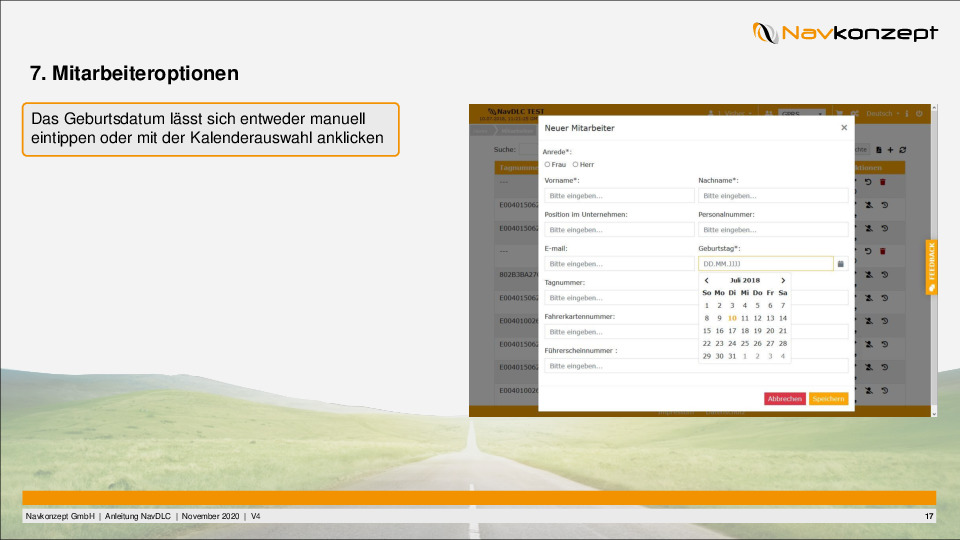Select highlighted day 10 in the calendar

(732, 318)
